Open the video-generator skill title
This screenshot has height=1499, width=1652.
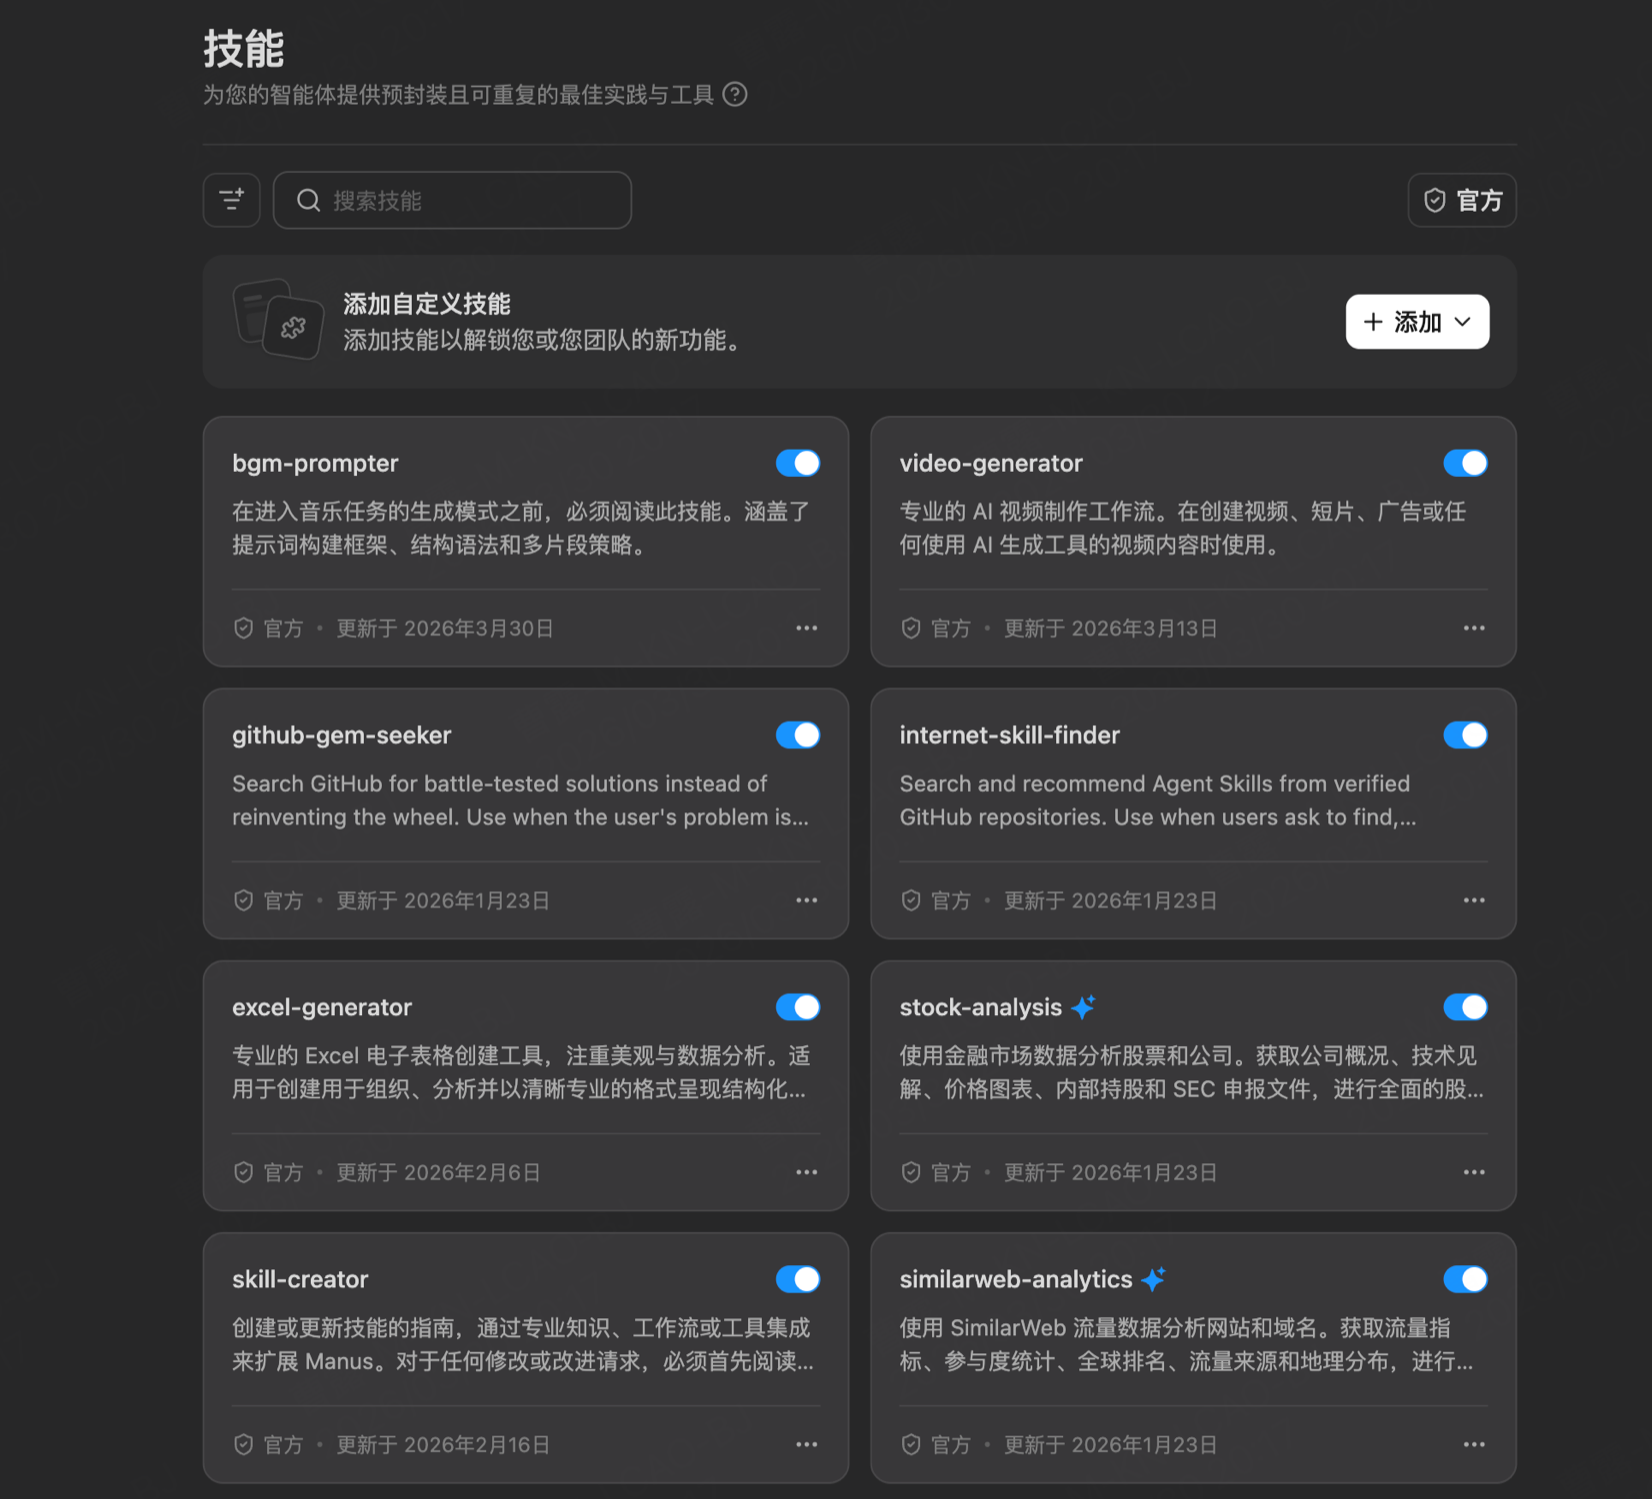click(x=990, y=463)
